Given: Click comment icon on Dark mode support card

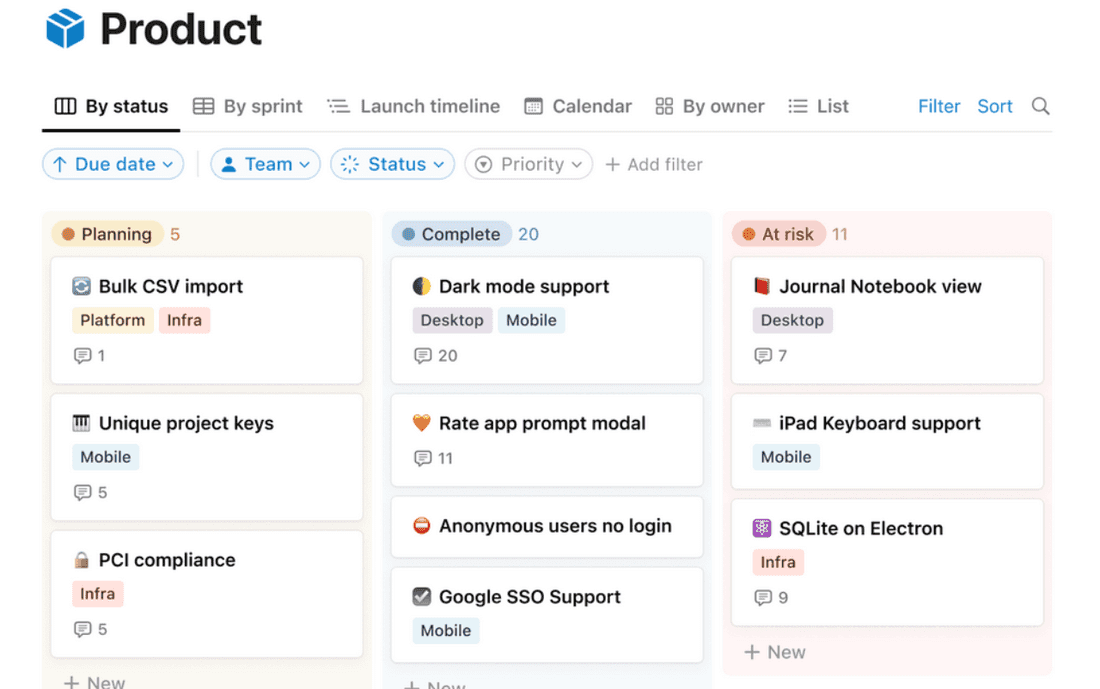Looking at the screenshot, I should click(423, 356).
